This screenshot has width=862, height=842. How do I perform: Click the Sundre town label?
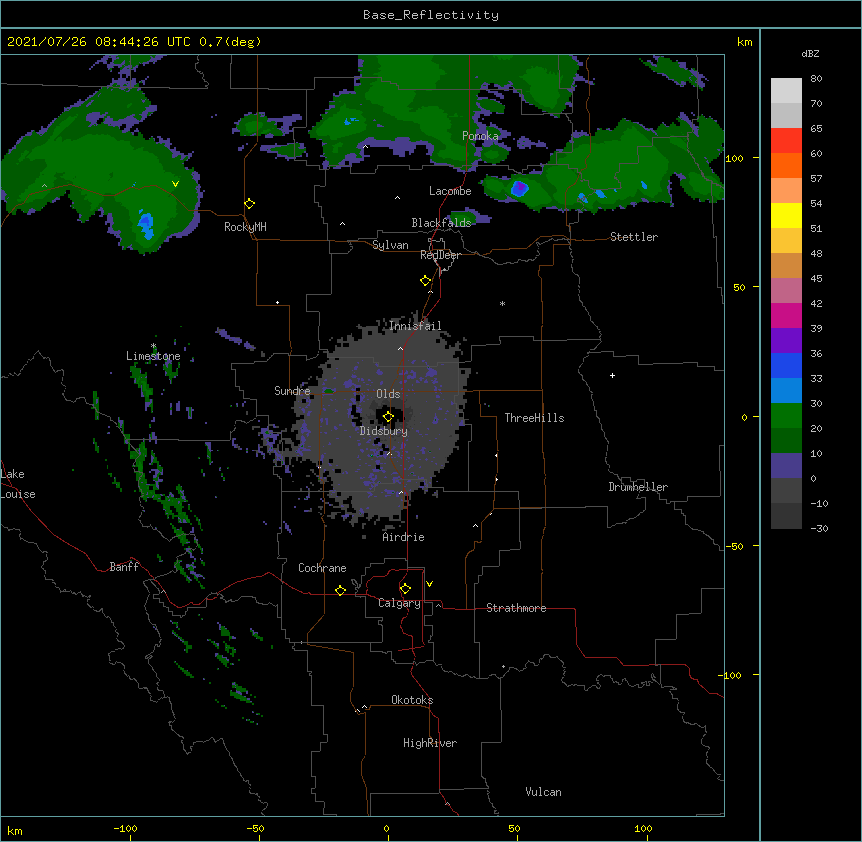[x=292, y=391]
